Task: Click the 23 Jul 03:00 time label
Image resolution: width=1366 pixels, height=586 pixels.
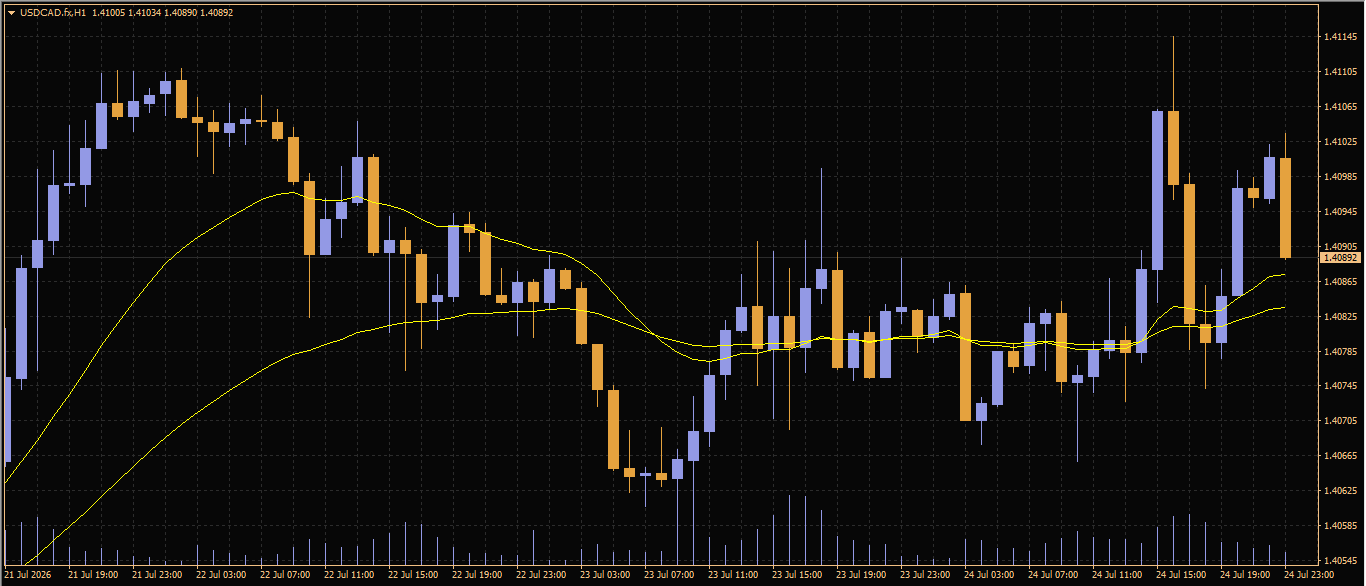Action: pos(605,576)
